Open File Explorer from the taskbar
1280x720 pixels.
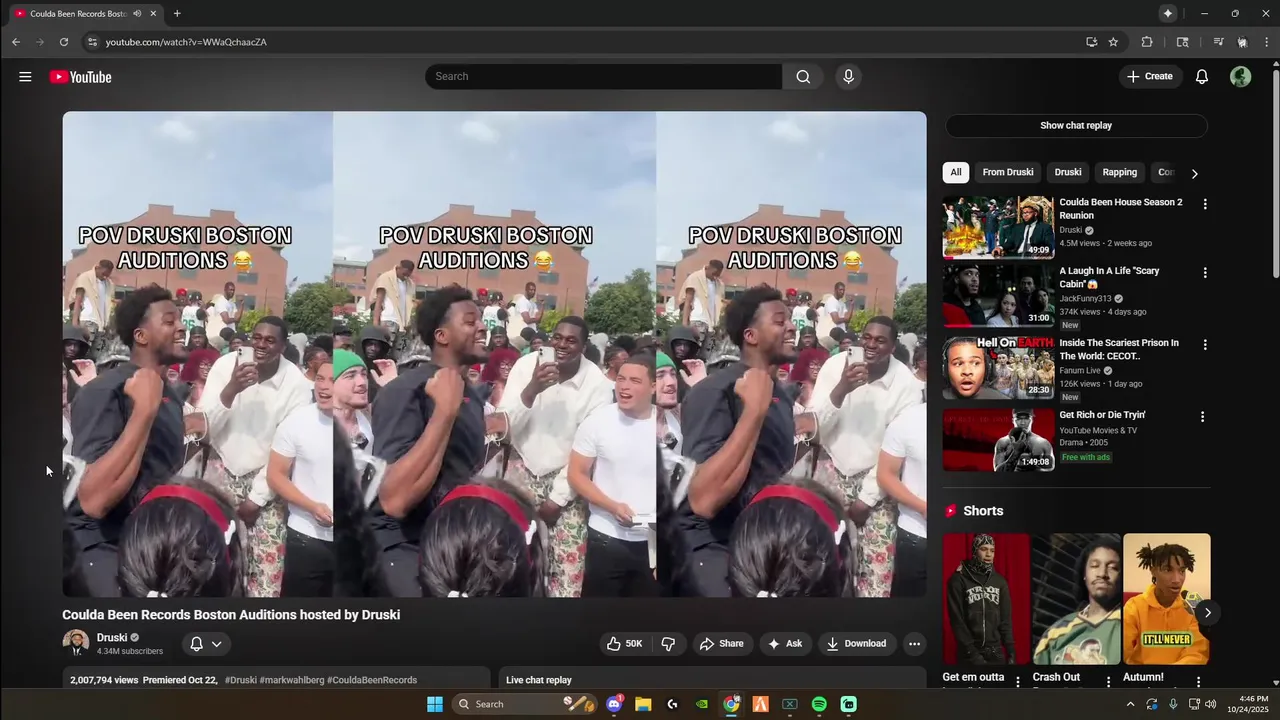click(x=643, y=704)
